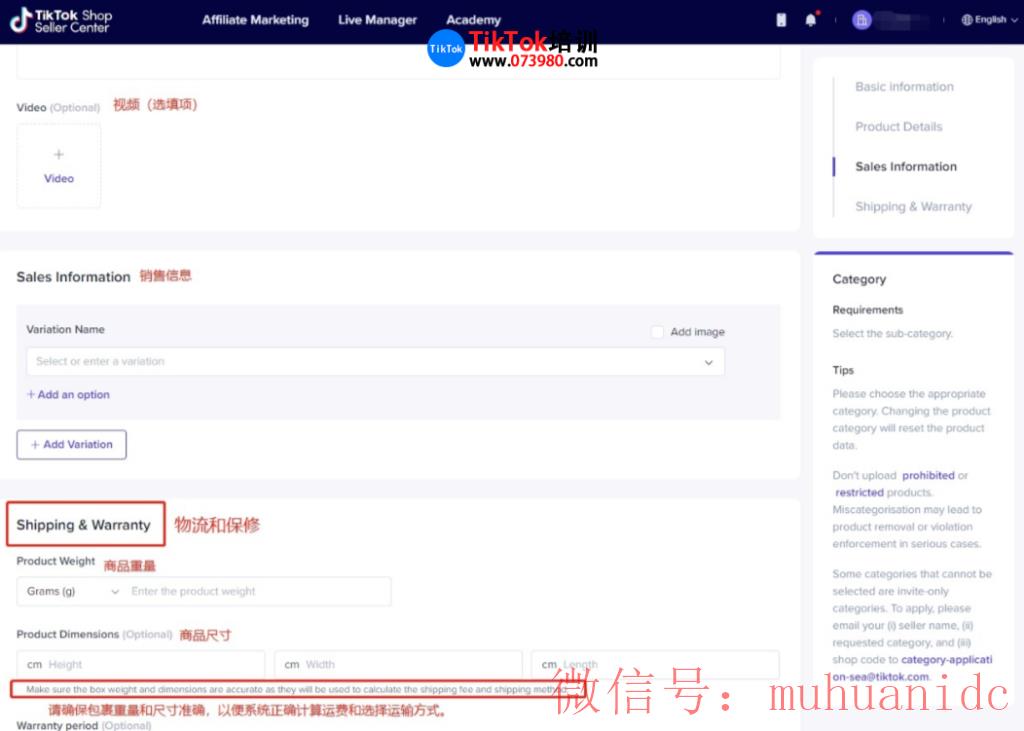Click the TikTok Shop Seller Center logo
1024x731 pixels.
(x=60, y=20)
